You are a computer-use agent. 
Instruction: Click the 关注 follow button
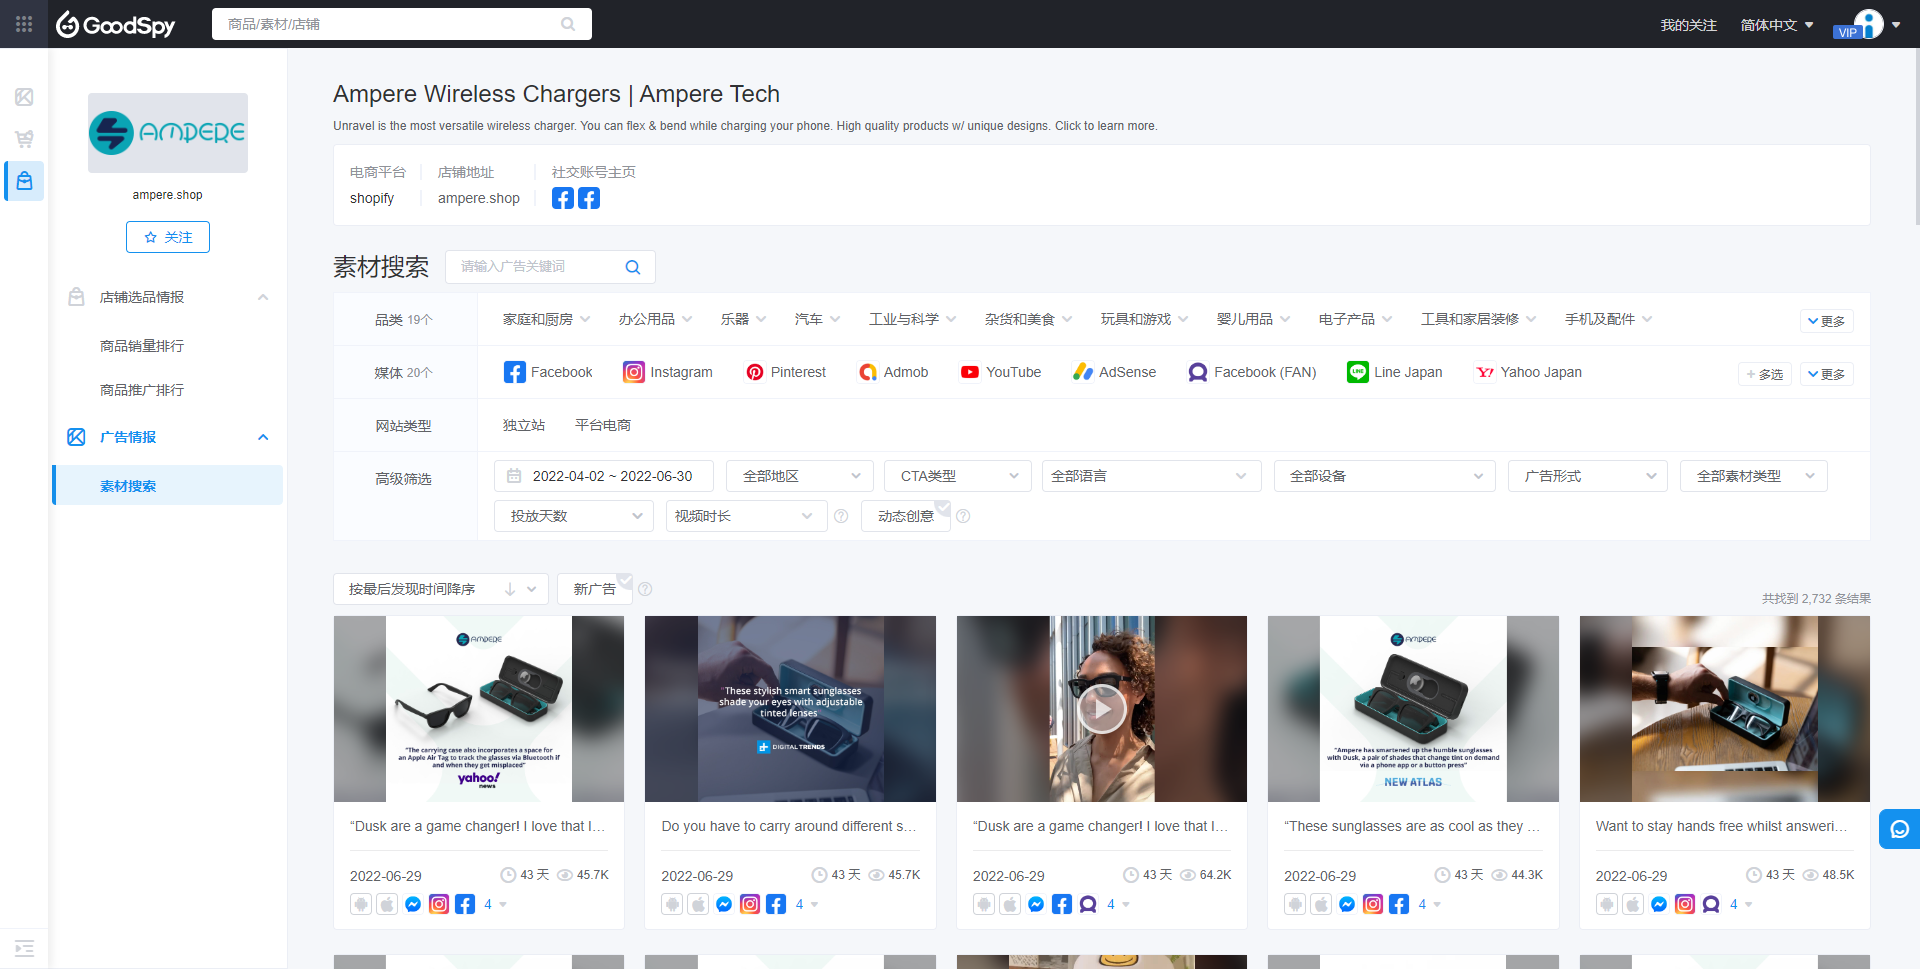point(168,237)
